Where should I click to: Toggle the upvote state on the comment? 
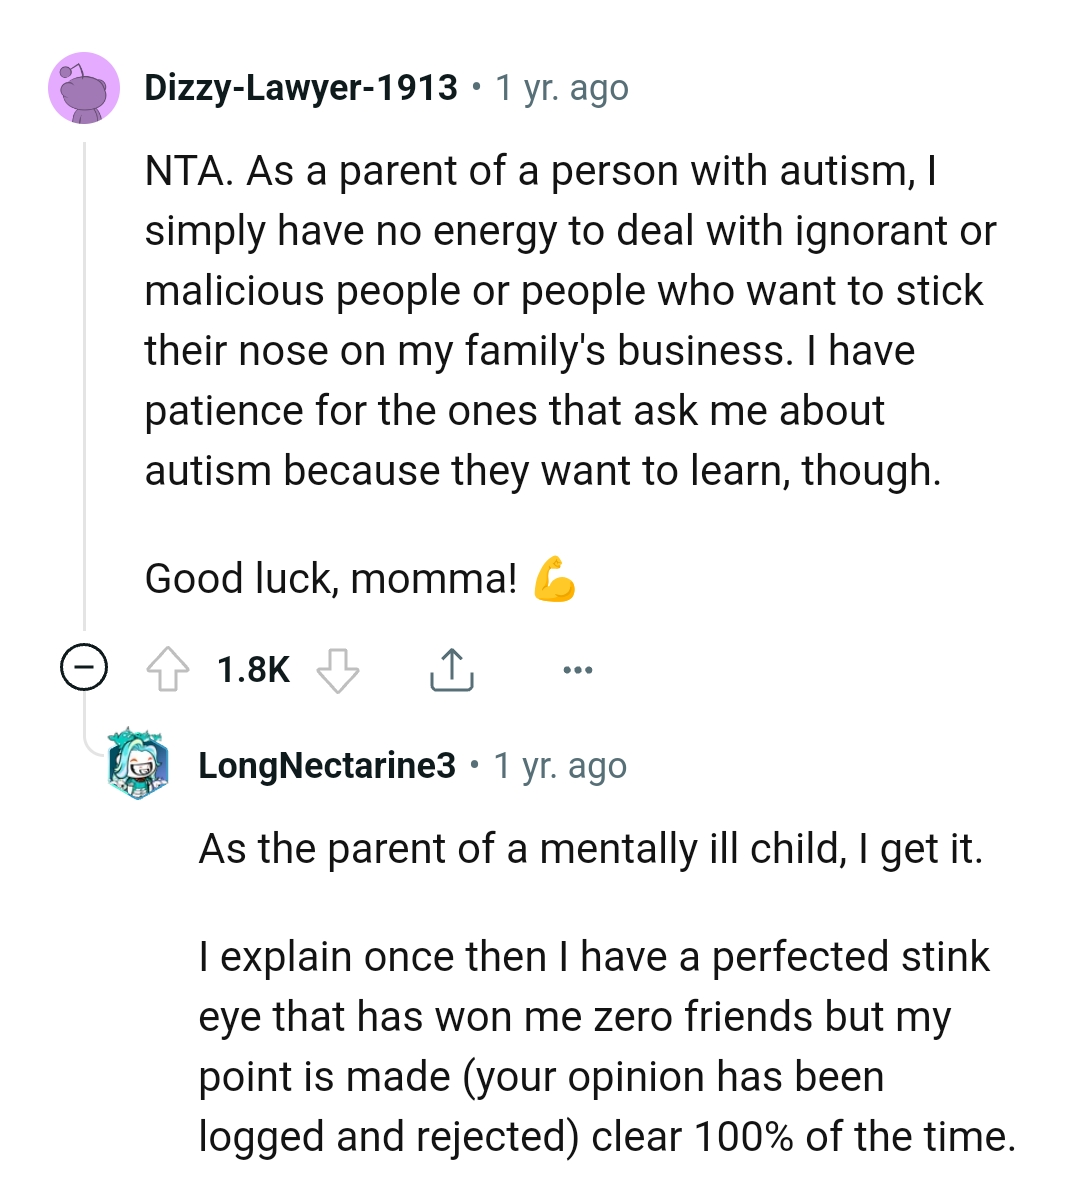tap(169, 670)
